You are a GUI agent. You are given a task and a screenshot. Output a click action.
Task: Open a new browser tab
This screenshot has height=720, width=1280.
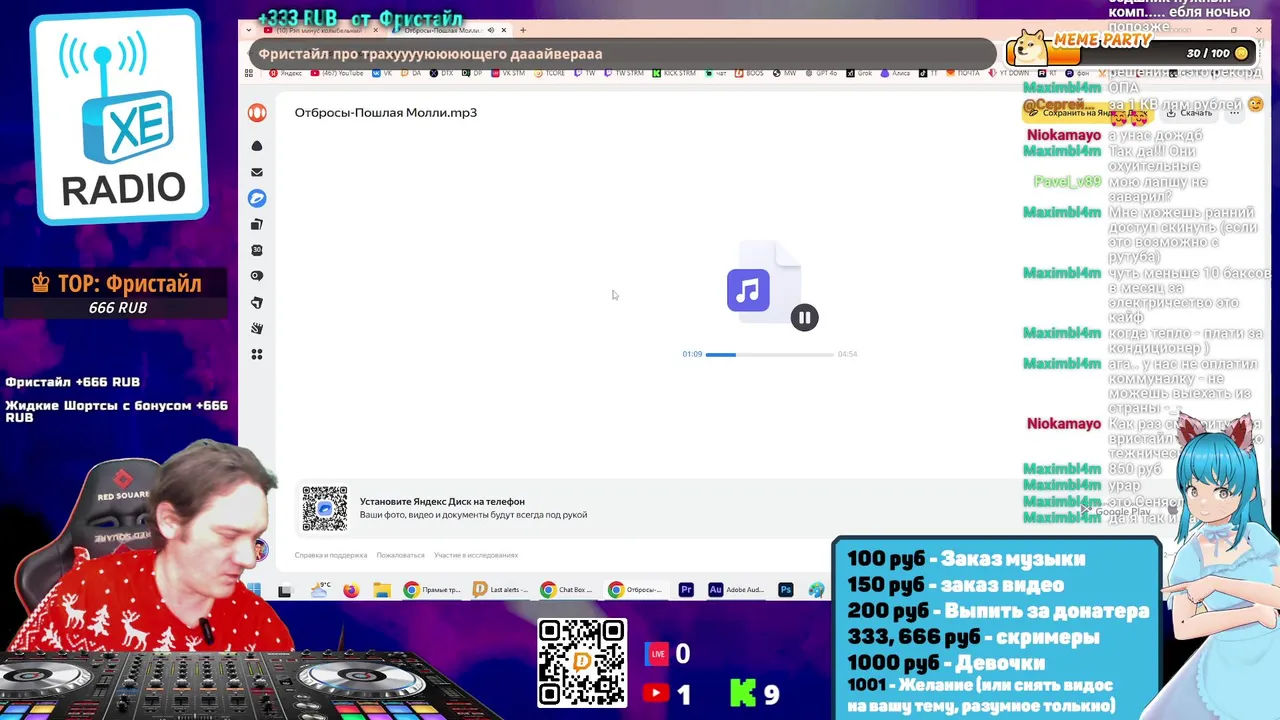(522, 30)
